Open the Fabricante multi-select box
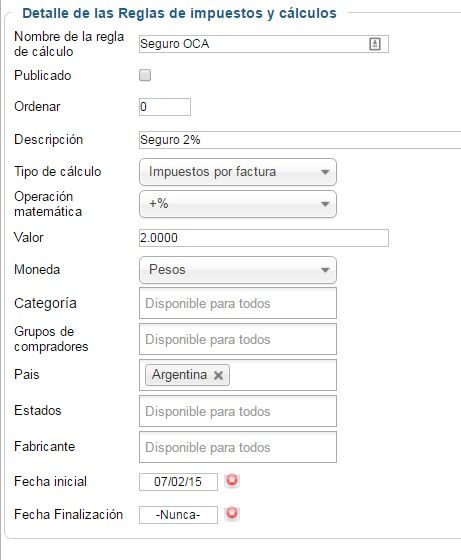Image resolution: width=461 pixels, height=560 pixels. coord(238,447)
